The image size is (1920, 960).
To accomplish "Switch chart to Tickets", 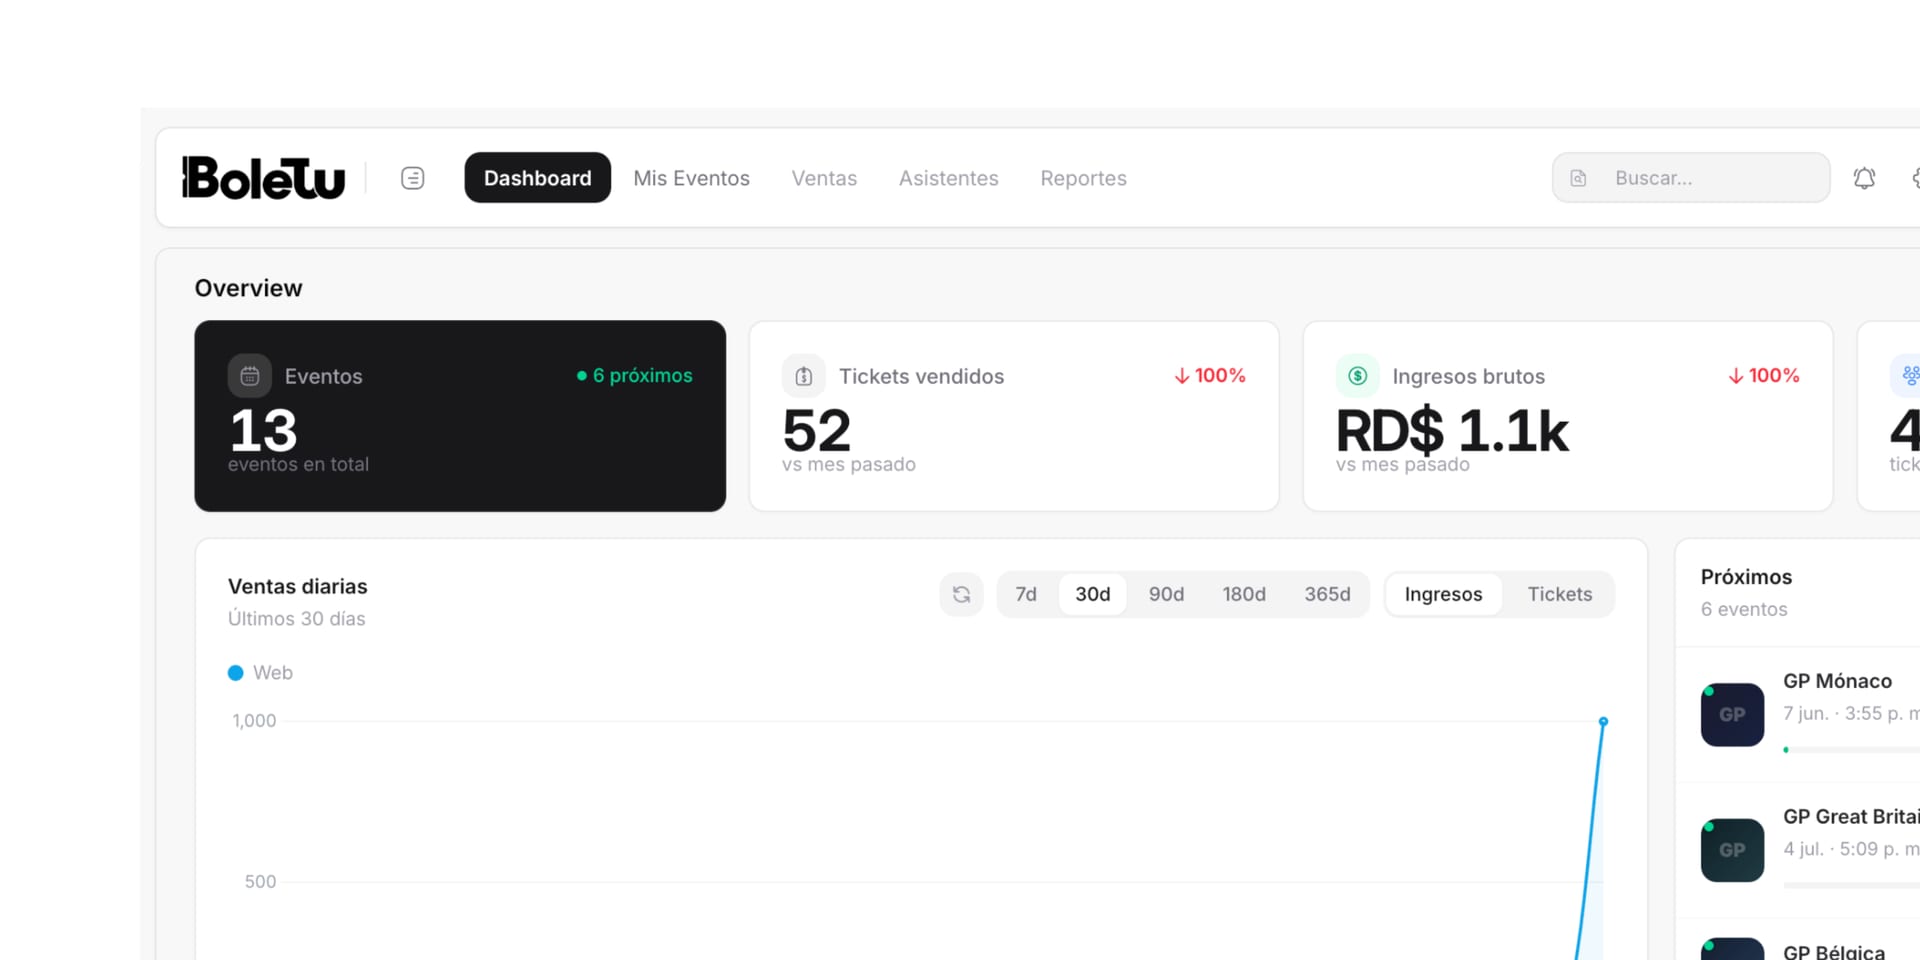I will tap(1559, 594).
